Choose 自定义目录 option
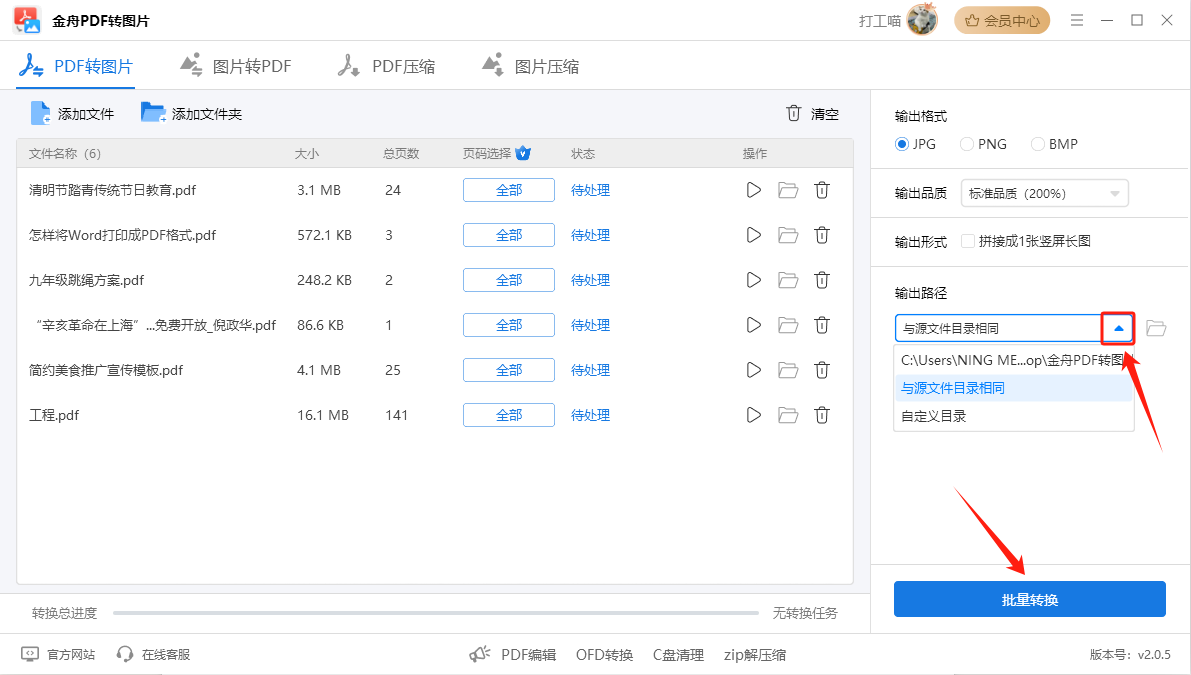Image resolution: width=1191 pixels, height=675 pixels. coord(1013,416)
